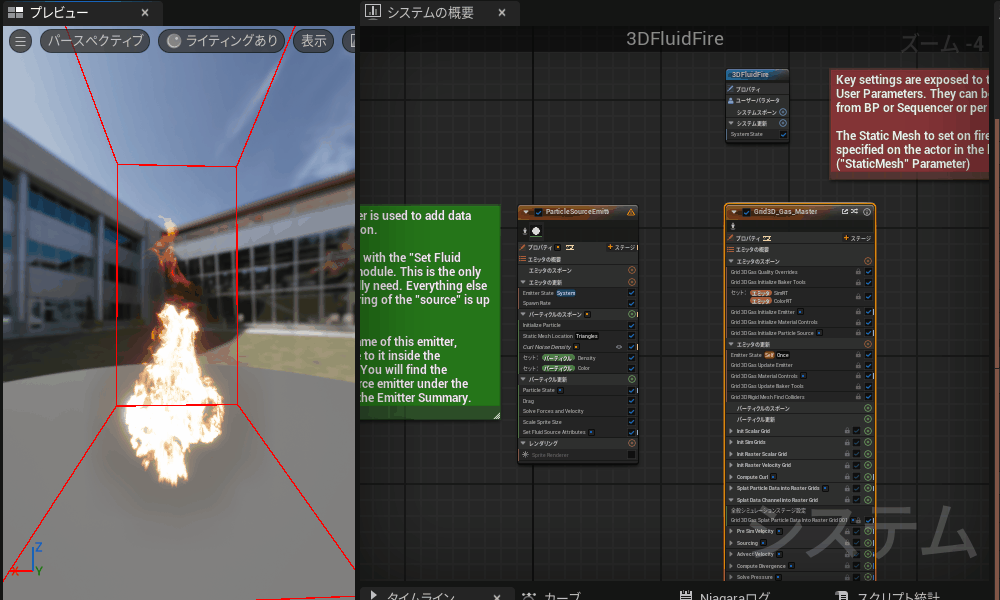Toggle the ParticleSourceEmitter enabled checkbox in header

point(539,212)
